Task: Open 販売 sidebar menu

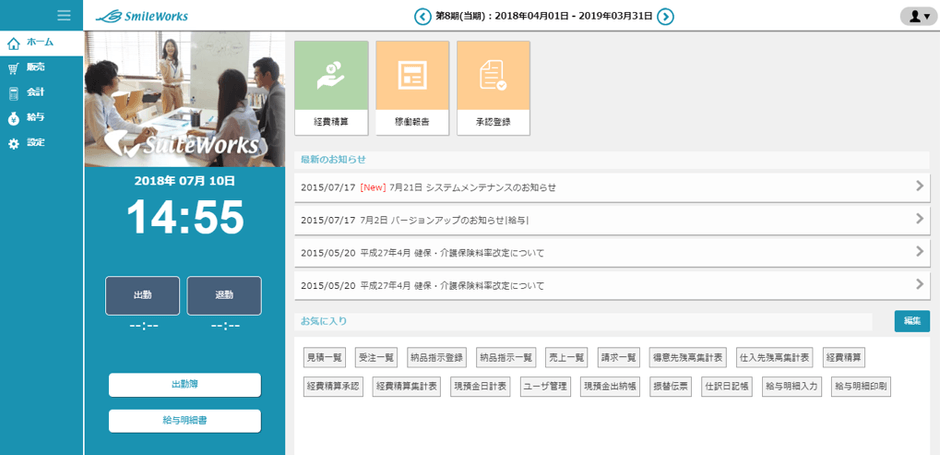Action: click(40, 67)
